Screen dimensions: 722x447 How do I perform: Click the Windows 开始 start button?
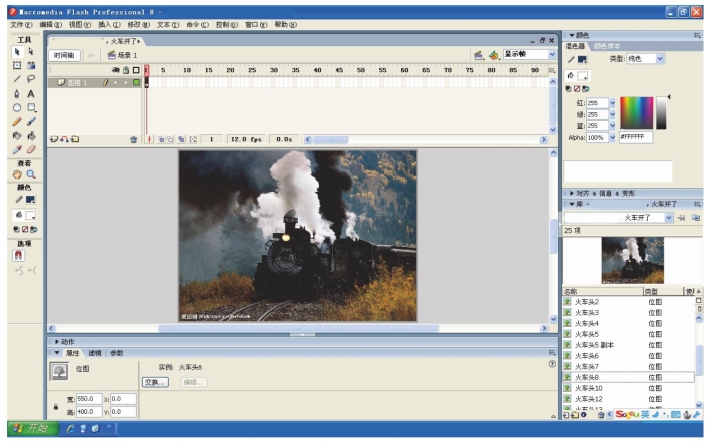[x=32, y=429]
